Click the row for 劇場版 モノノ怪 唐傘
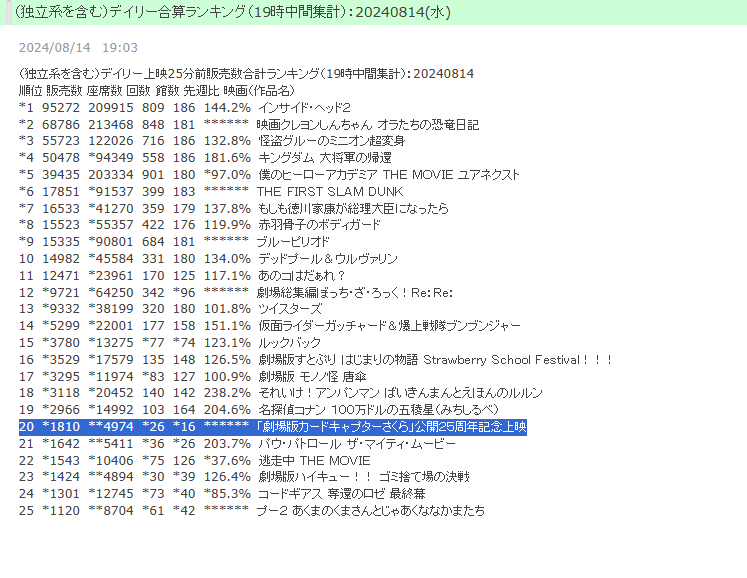 point(192,377)
